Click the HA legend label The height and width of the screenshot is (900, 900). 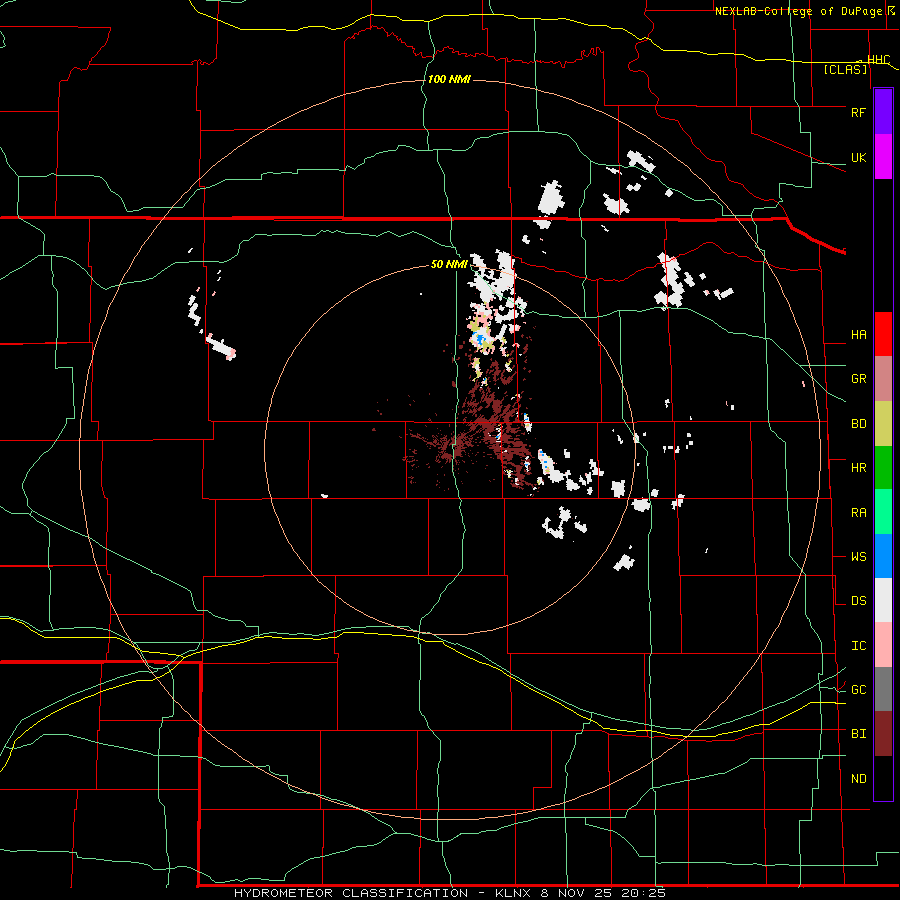click(858, 335)
